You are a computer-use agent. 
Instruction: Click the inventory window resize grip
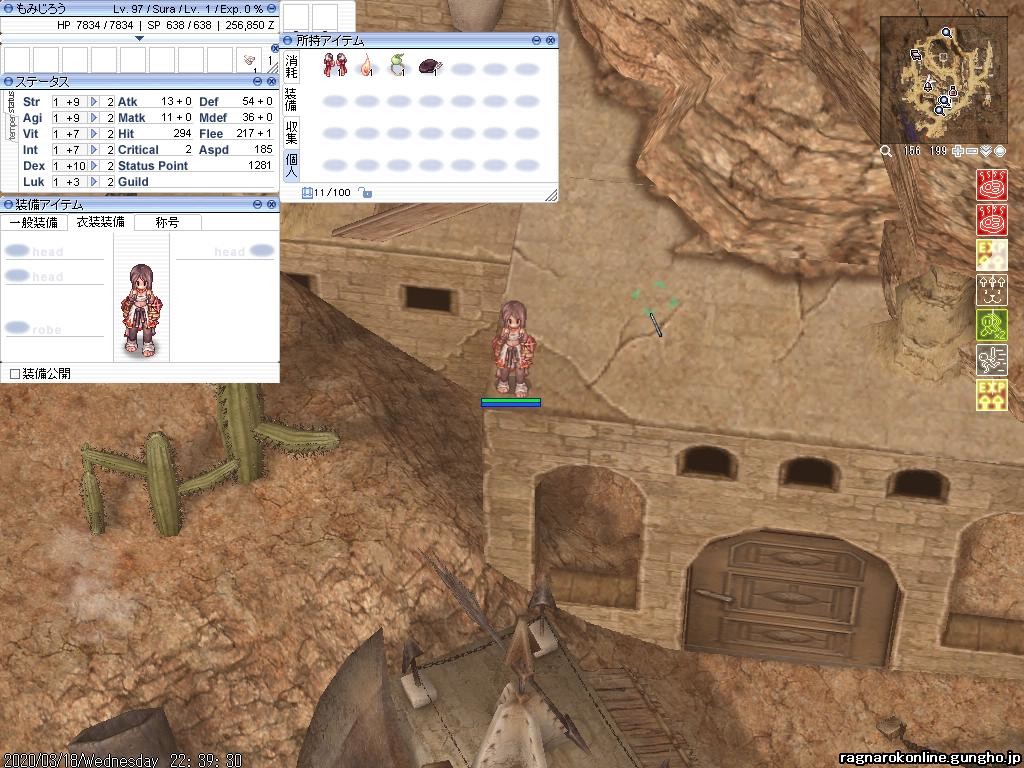click(551, 195)
